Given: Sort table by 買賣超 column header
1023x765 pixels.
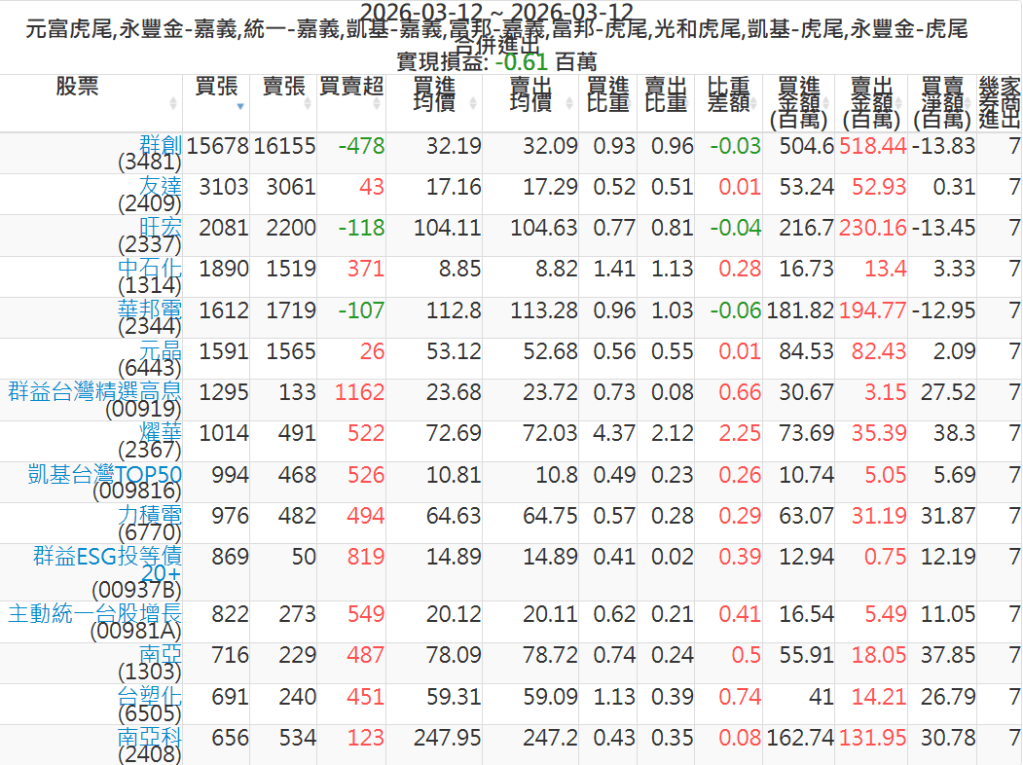Looking at the screenshot, I should (x=351, y=87).
